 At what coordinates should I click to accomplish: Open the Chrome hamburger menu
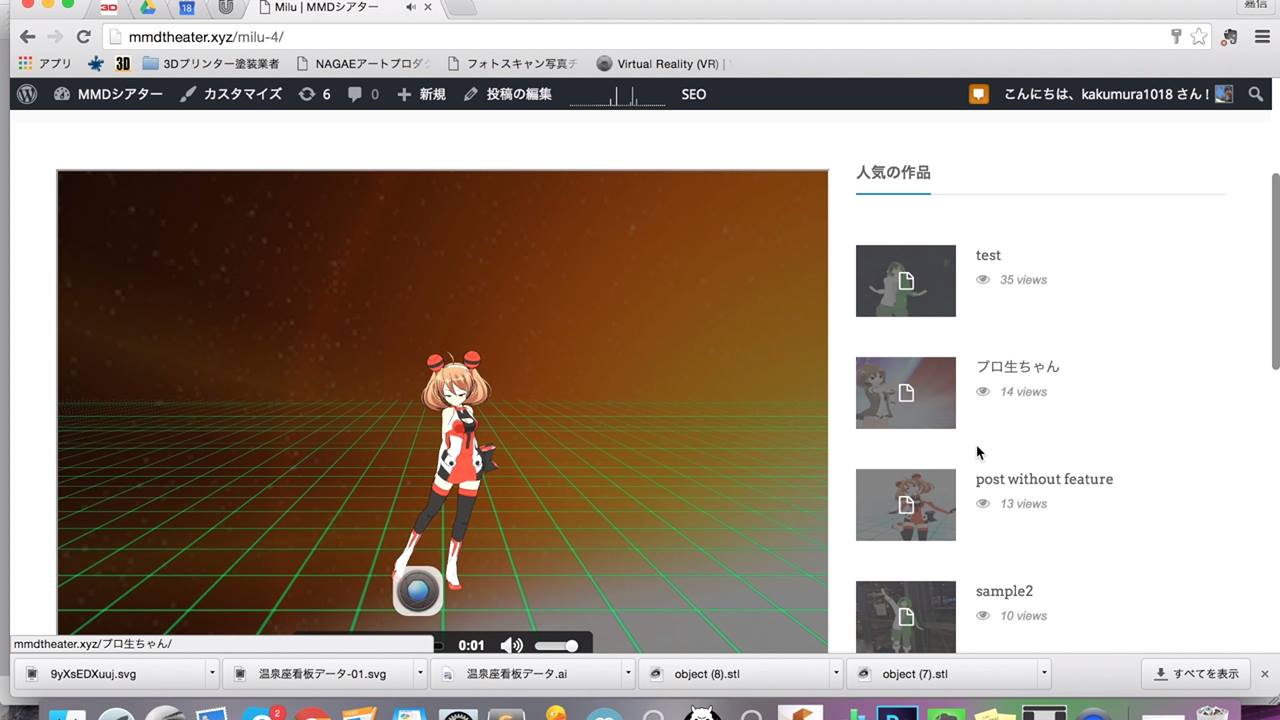pyautogui.click(x=1260, y=37)
